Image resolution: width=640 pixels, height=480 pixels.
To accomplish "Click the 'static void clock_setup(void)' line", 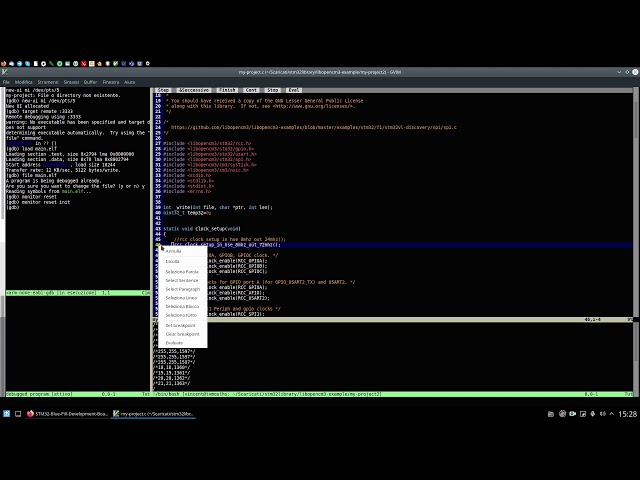I will [x=202, y=229].
